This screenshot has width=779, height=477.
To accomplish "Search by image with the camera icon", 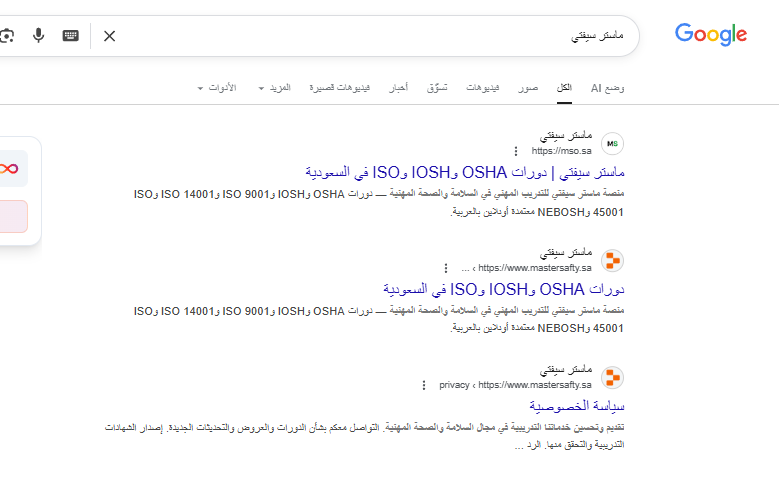I will point(6,36).
